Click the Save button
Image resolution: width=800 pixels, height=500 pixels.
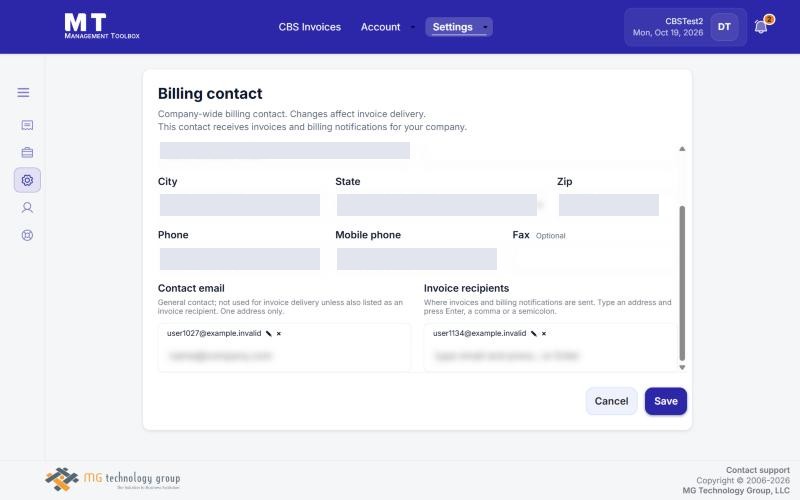[x=666, y=401]
